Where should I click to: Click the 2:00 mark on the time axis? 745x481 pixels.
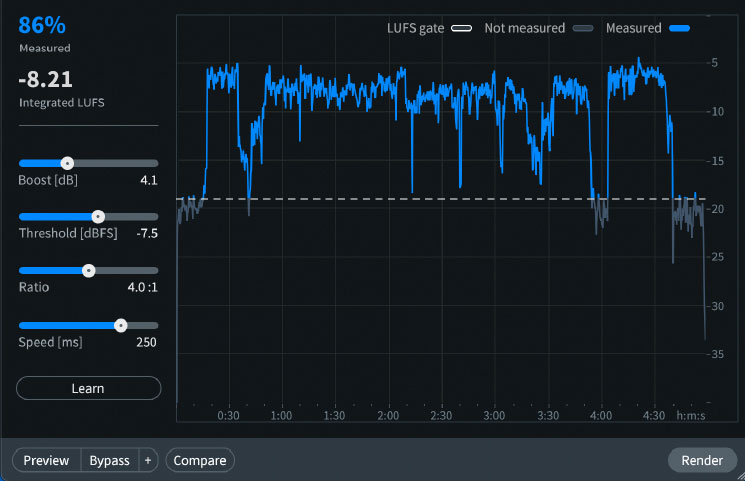388,415
